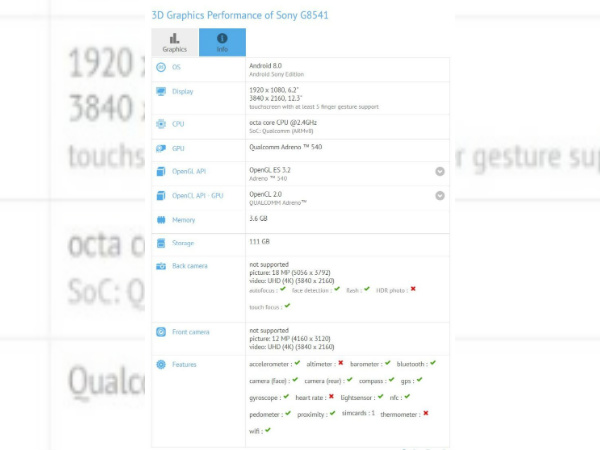Click the gps check mark
Screen dimensions: 600x450
pos(420,380)
